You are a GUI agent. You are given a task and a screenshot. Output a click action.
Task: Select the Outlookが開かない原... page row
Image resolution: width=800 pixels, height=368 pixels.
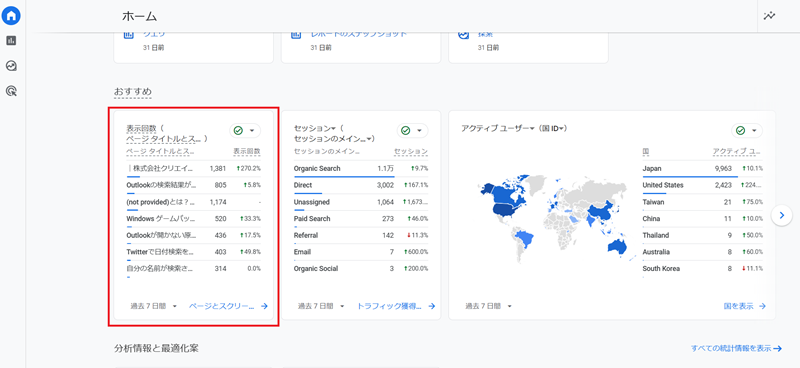tap(193, 236)
